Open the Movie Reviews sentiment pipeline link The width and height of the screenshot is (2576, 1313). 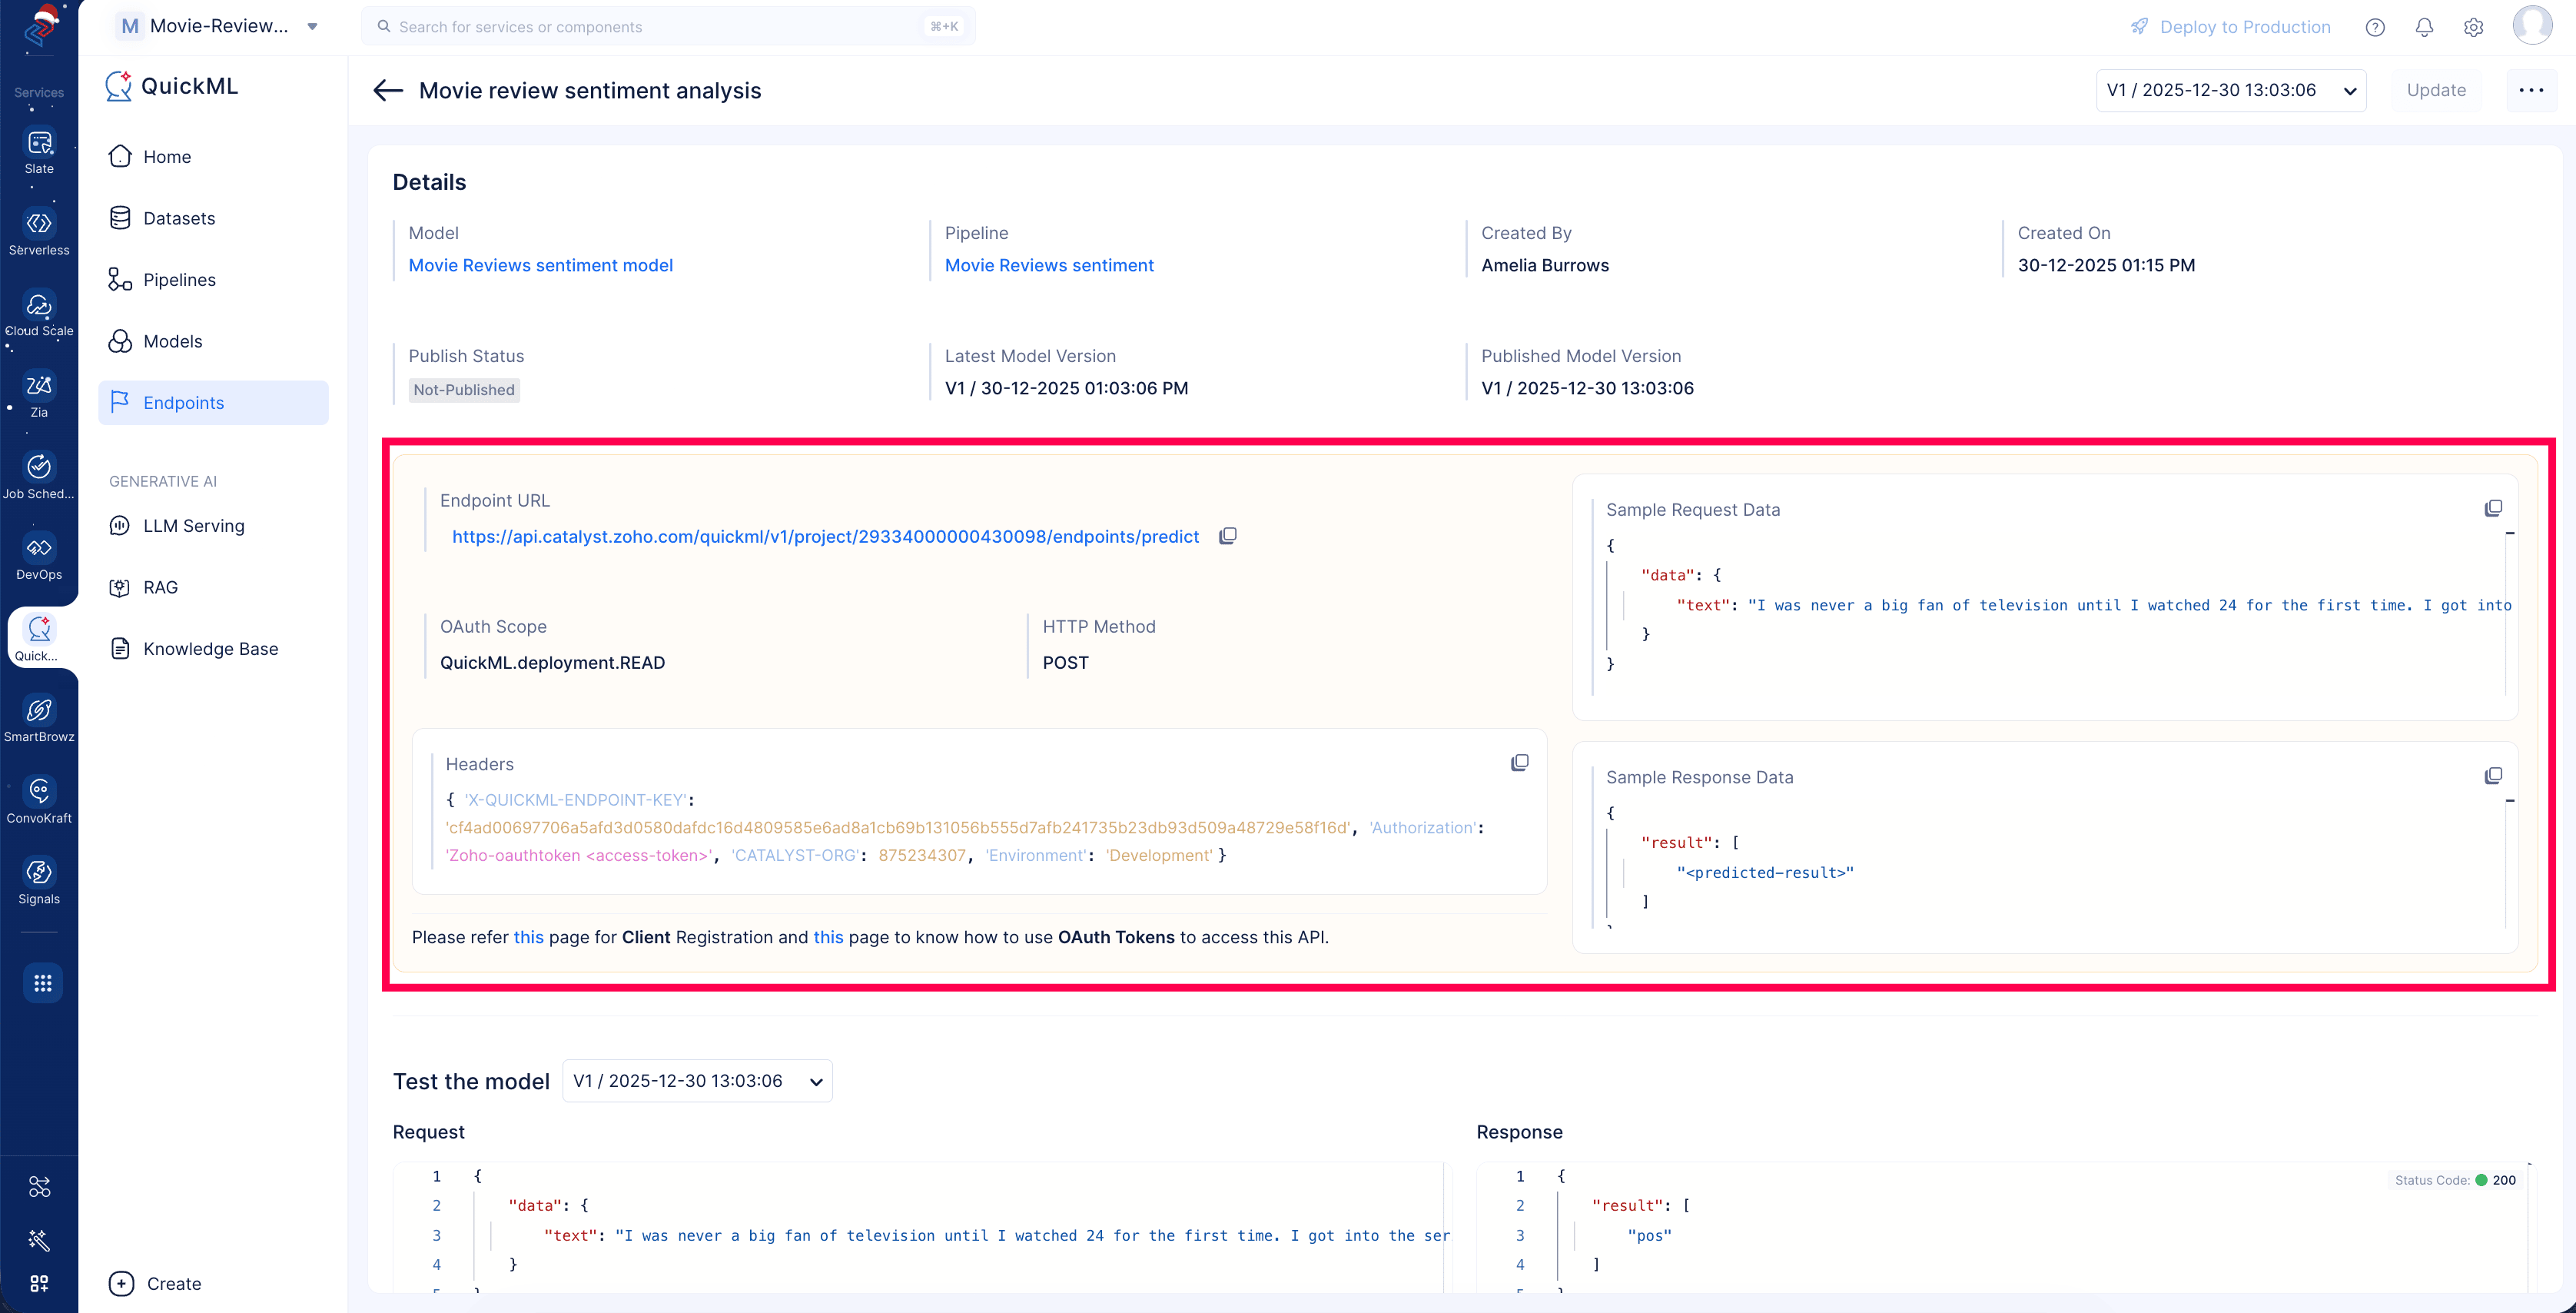click(1049, 265)
